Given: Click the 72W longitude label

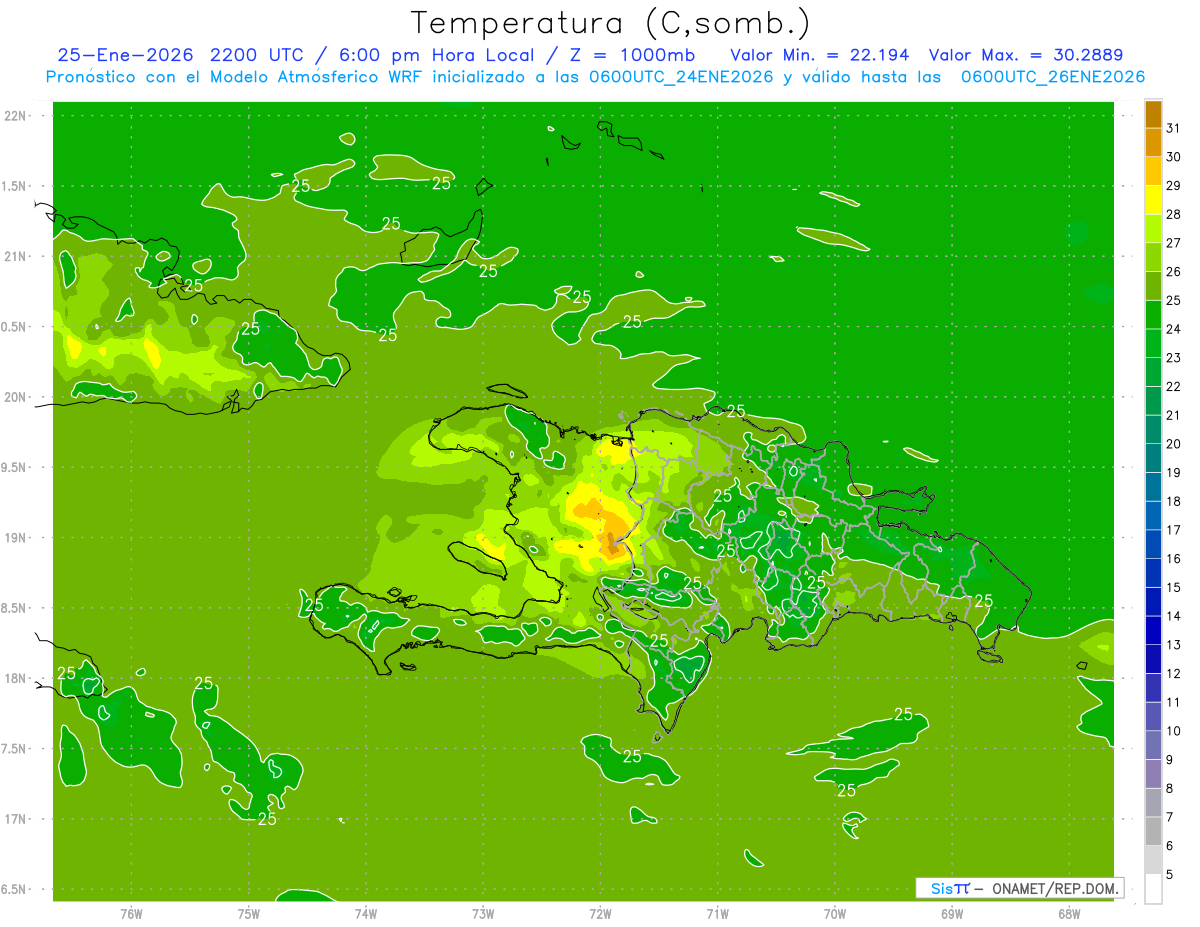Looking at the screenshot, I should coord(600,914).
